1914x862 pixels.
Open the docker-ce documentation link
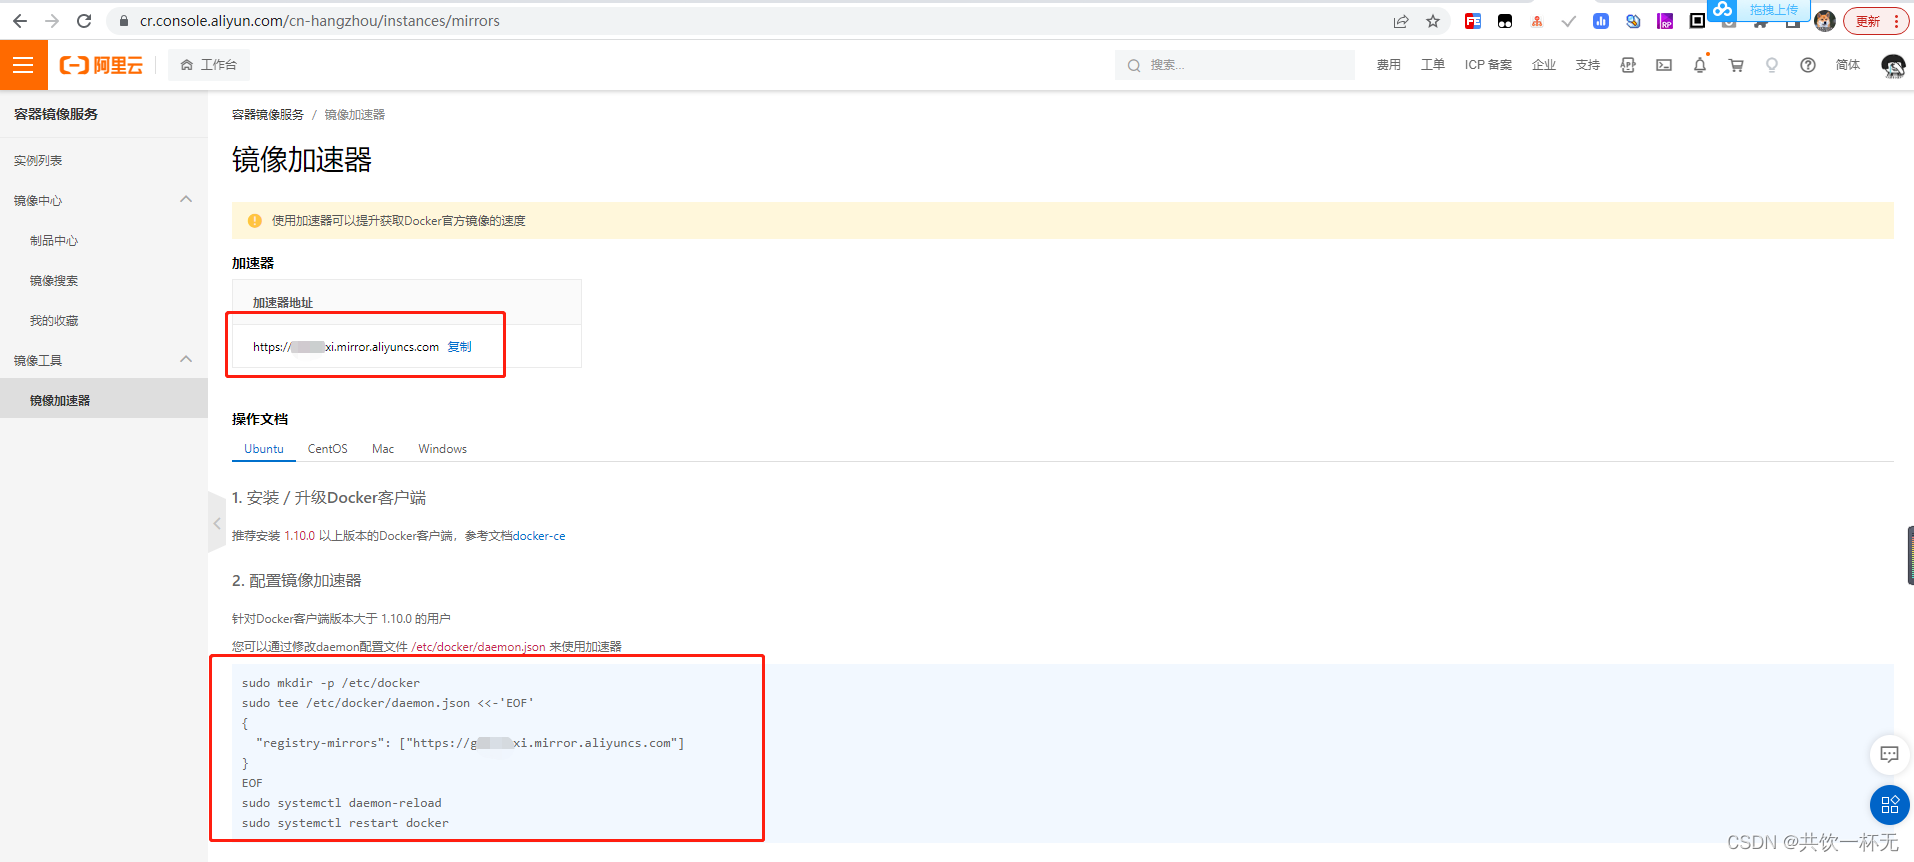pyautogui.click(x=539, y=536)
